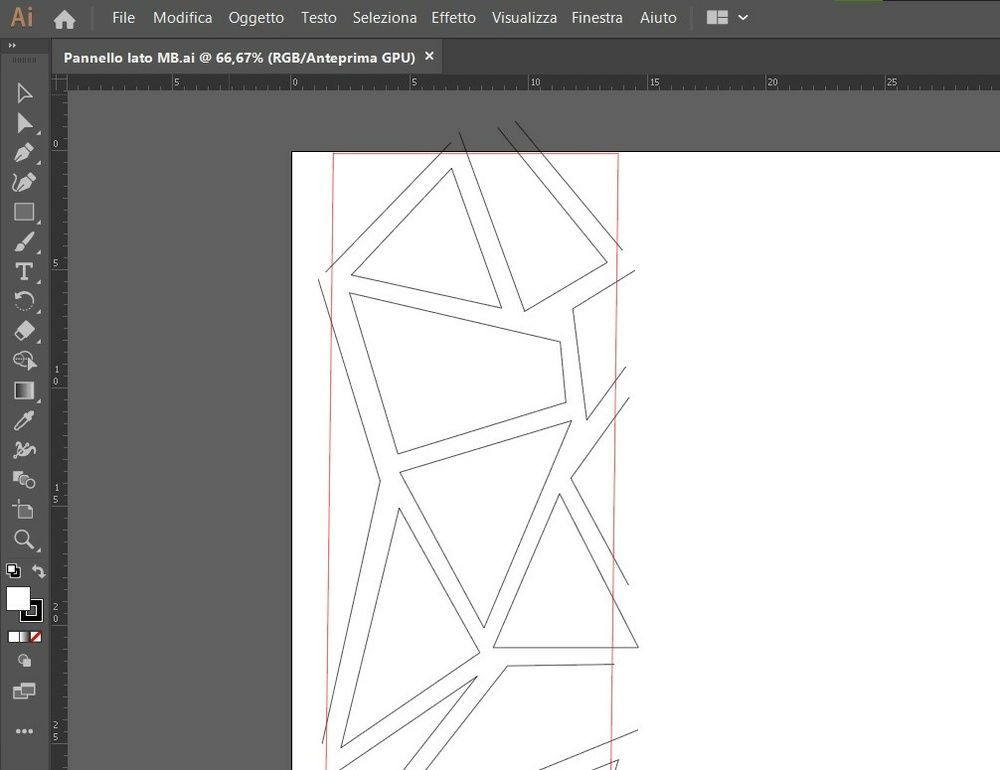The height and width of the screenshot is (770, 1000).
Task: Open the Effetto menu
Action: point(454,17)
